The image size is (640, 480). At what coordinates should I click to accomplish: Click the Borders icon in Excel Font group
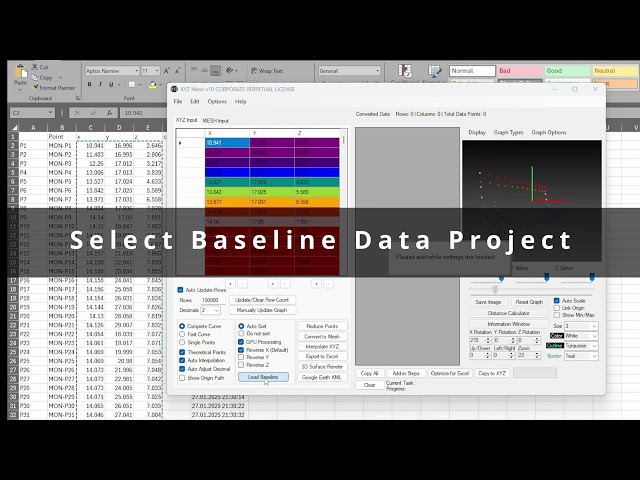pyautogui.click(x=131, y=84)
